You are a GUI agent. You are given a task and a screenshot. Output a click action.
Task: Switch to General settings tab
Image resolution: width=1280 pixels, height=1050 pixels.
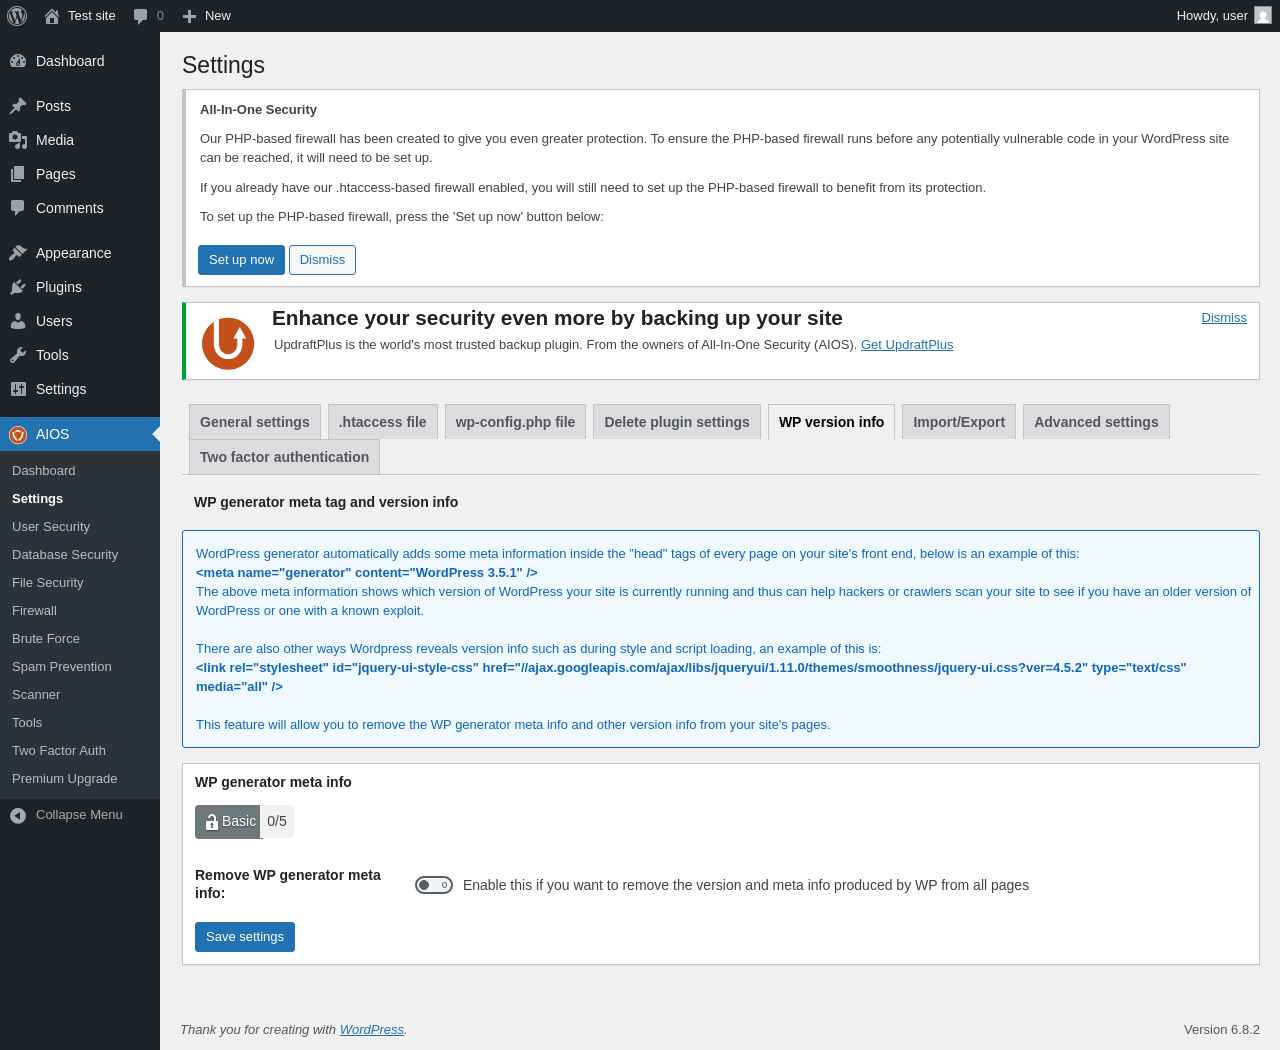click(255, 422)
